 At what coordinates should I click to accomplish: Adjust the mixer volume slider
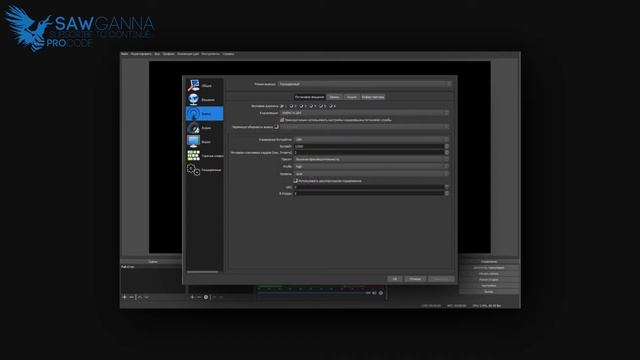[313, 293]
